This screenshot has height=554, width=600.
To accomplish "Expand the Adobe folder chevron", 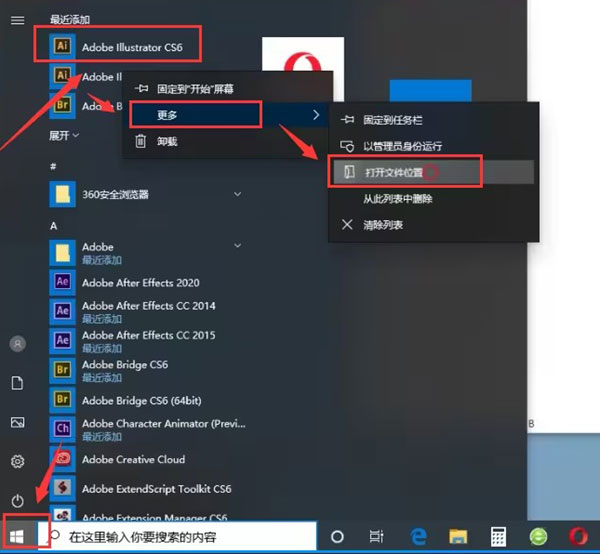I will [x=238, y=246].
